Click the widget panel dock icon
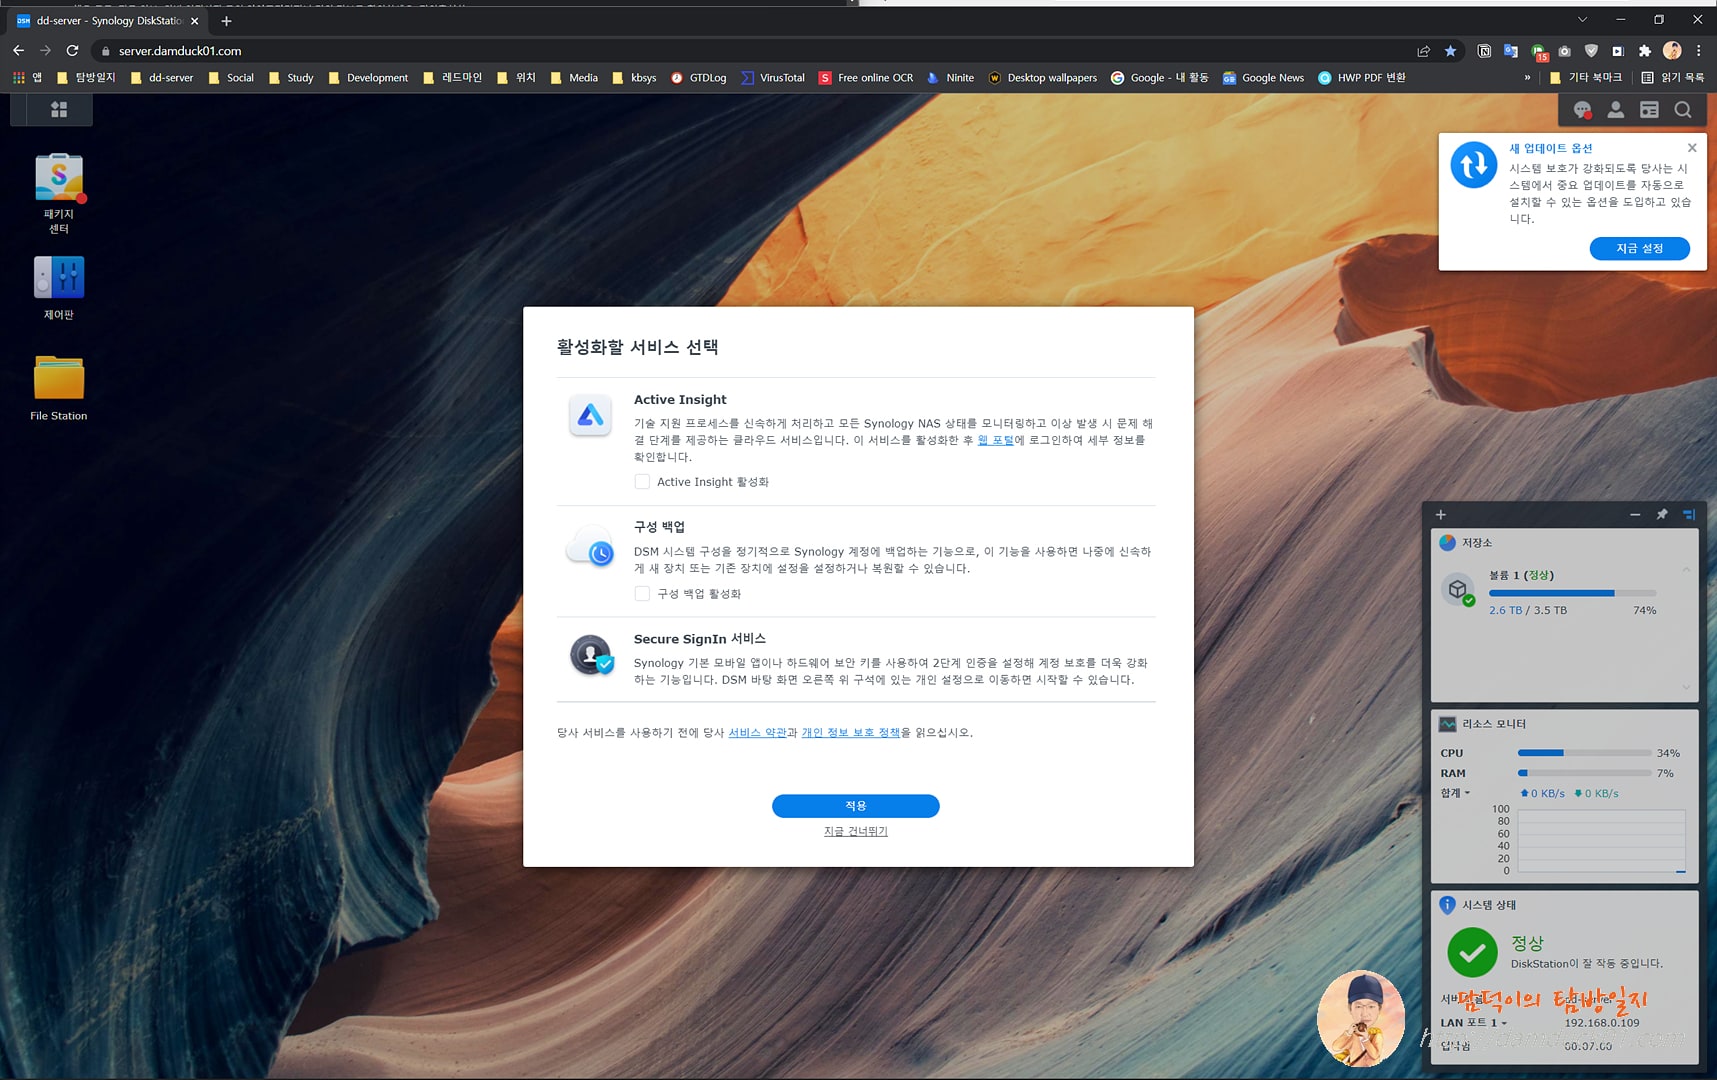Viewport: 1717px width, 1080px height. pyautogui.click(x=1689, y=515)
